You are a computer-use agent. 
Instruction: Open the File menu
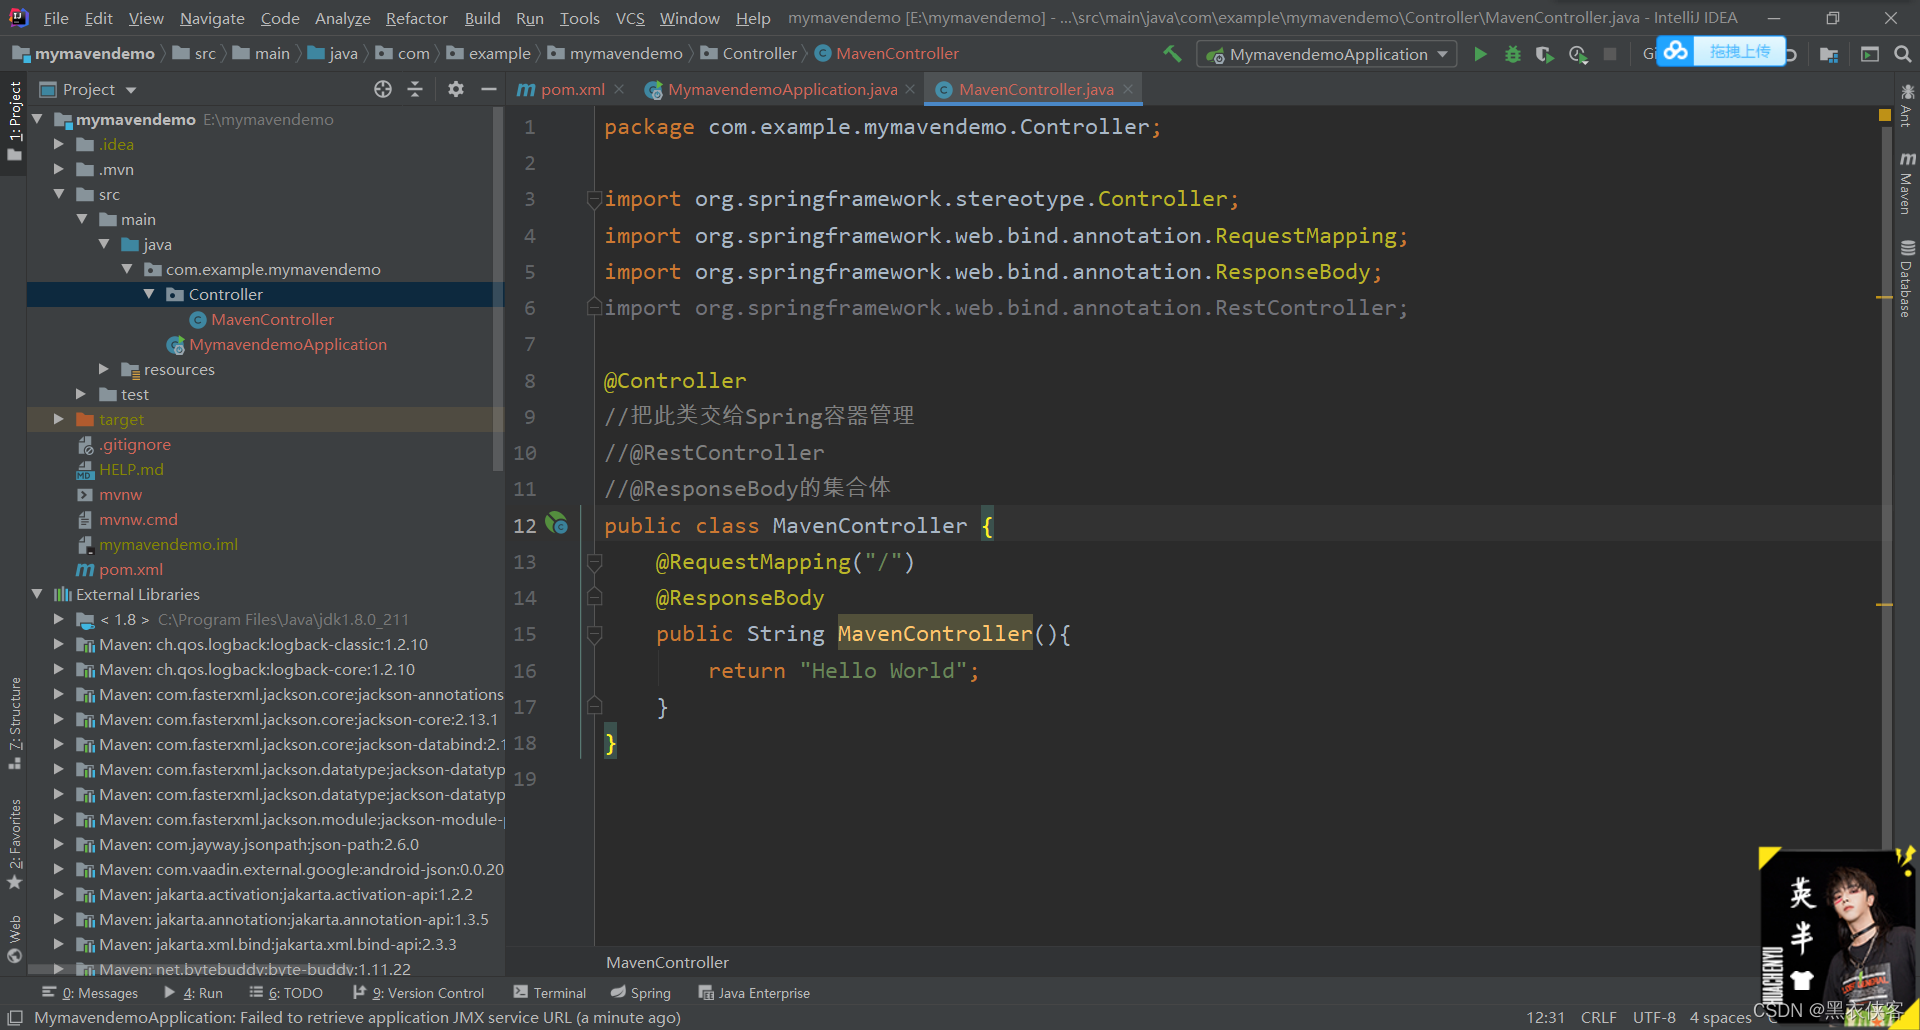pyautogui.click(x=56, y=18)
